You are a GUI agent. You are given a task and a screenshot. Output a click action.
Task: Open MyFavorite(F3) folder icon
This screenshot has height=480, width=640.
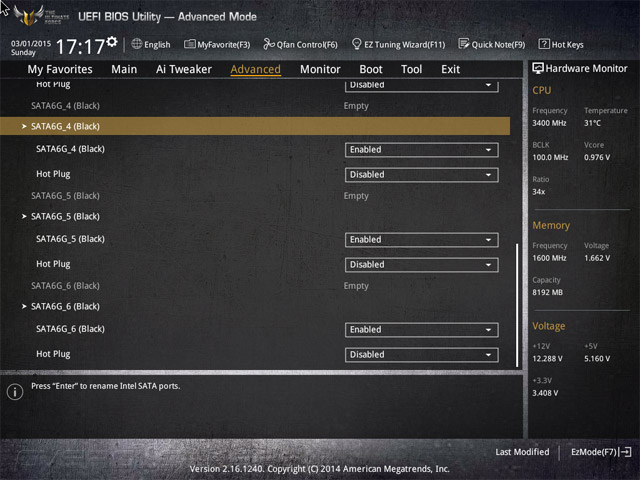pyautogui.click(x=189, y=44)
